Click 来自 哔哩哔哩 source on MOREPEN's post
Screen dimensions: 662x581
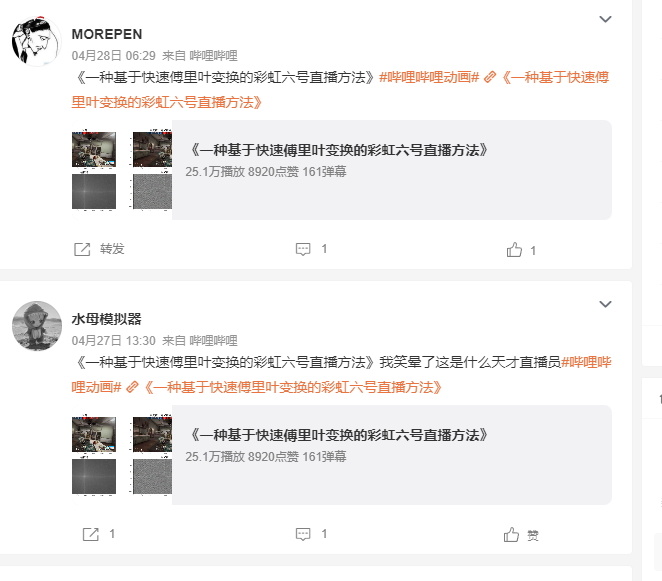pyautogui.click(x=200, y=56)
